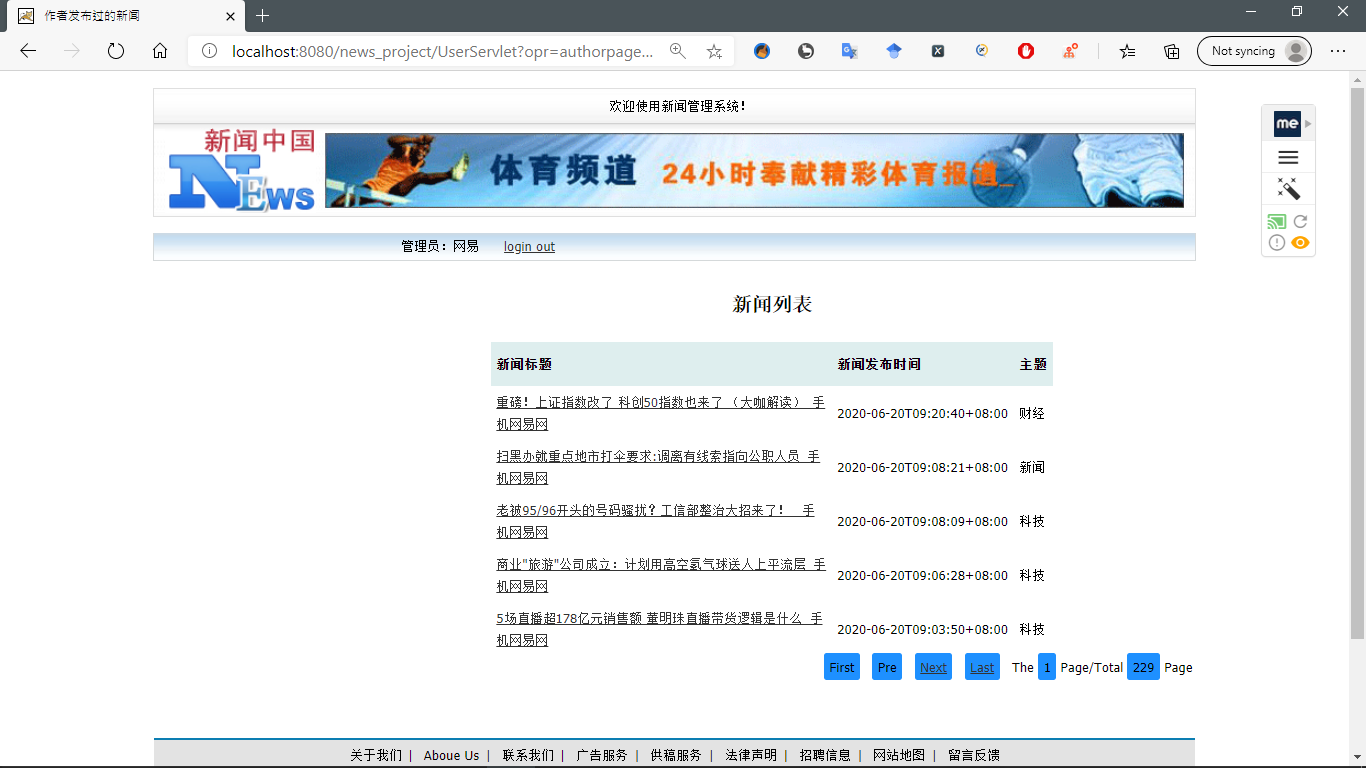Click the login out link
The width and height of the screenshot is (1366, 768).
coord(529,247)
